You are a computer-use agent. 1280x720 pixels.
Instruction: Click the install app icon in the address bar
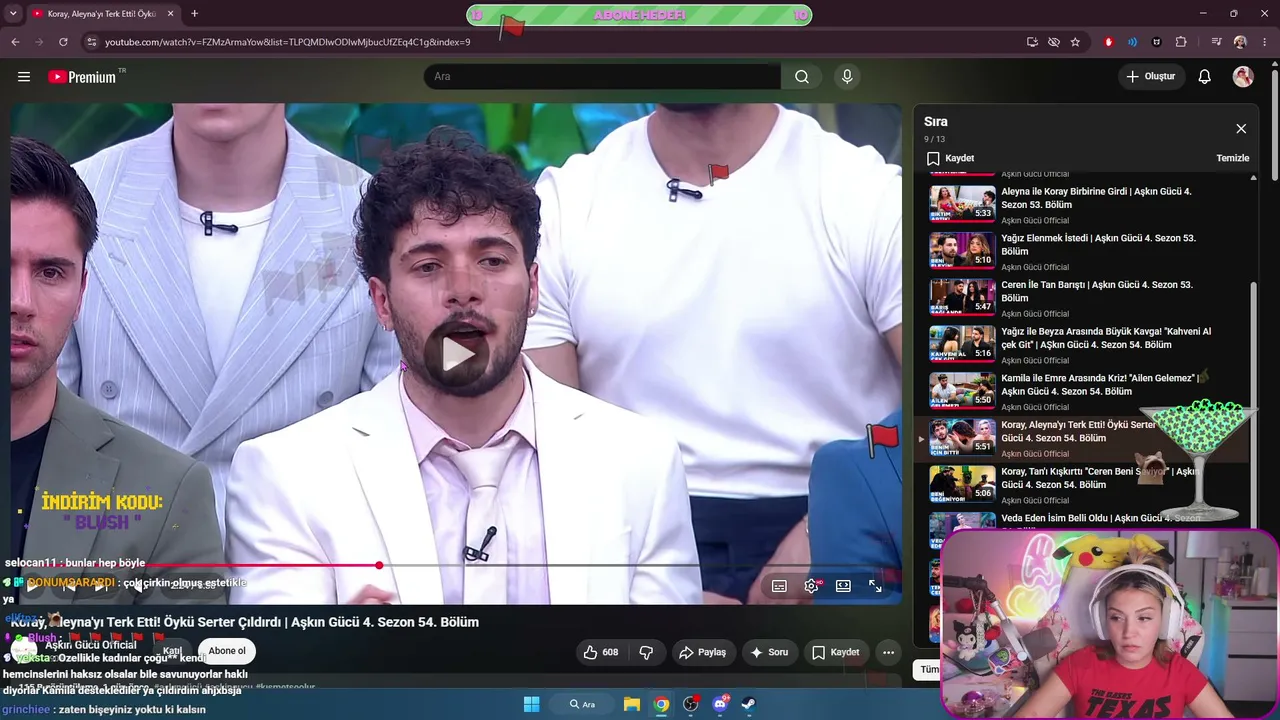coord(1032,42)
